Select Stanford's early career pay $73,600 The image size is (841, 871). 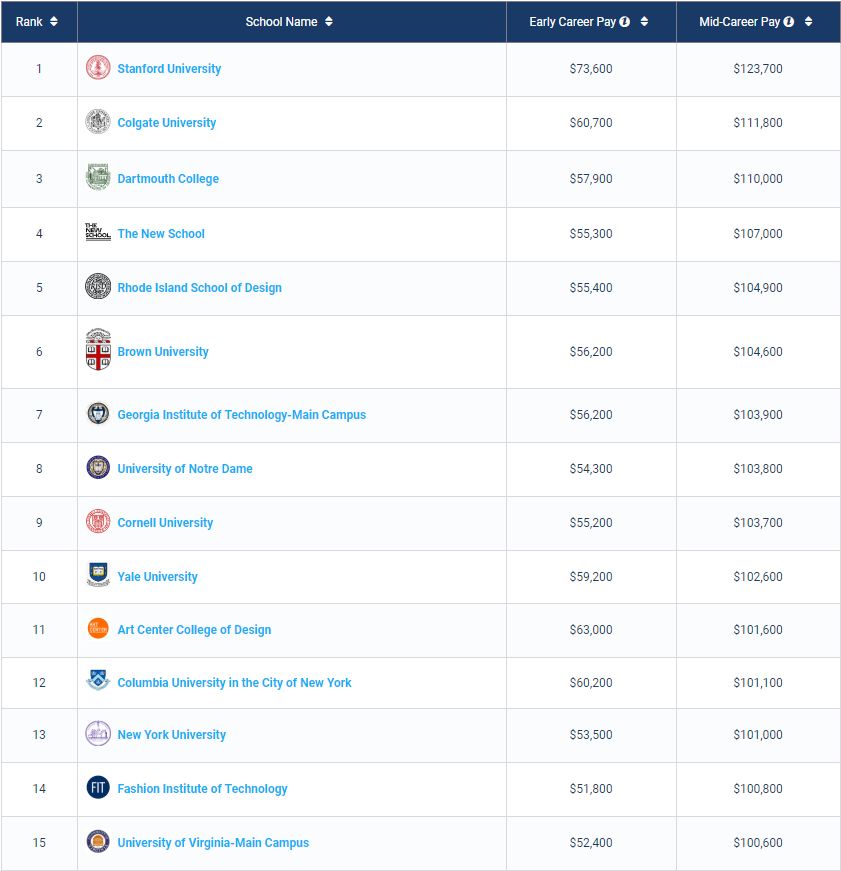591,69
